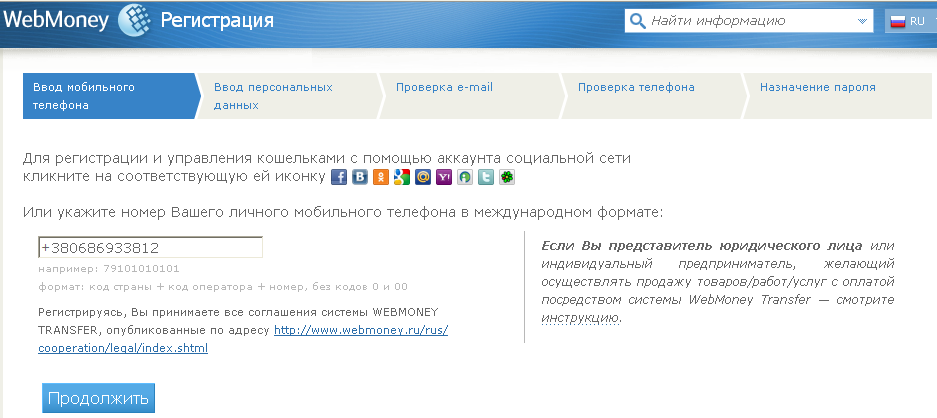Click the search magnifier icon
Screen dimensions: 937x418
[x=638, y=22]
